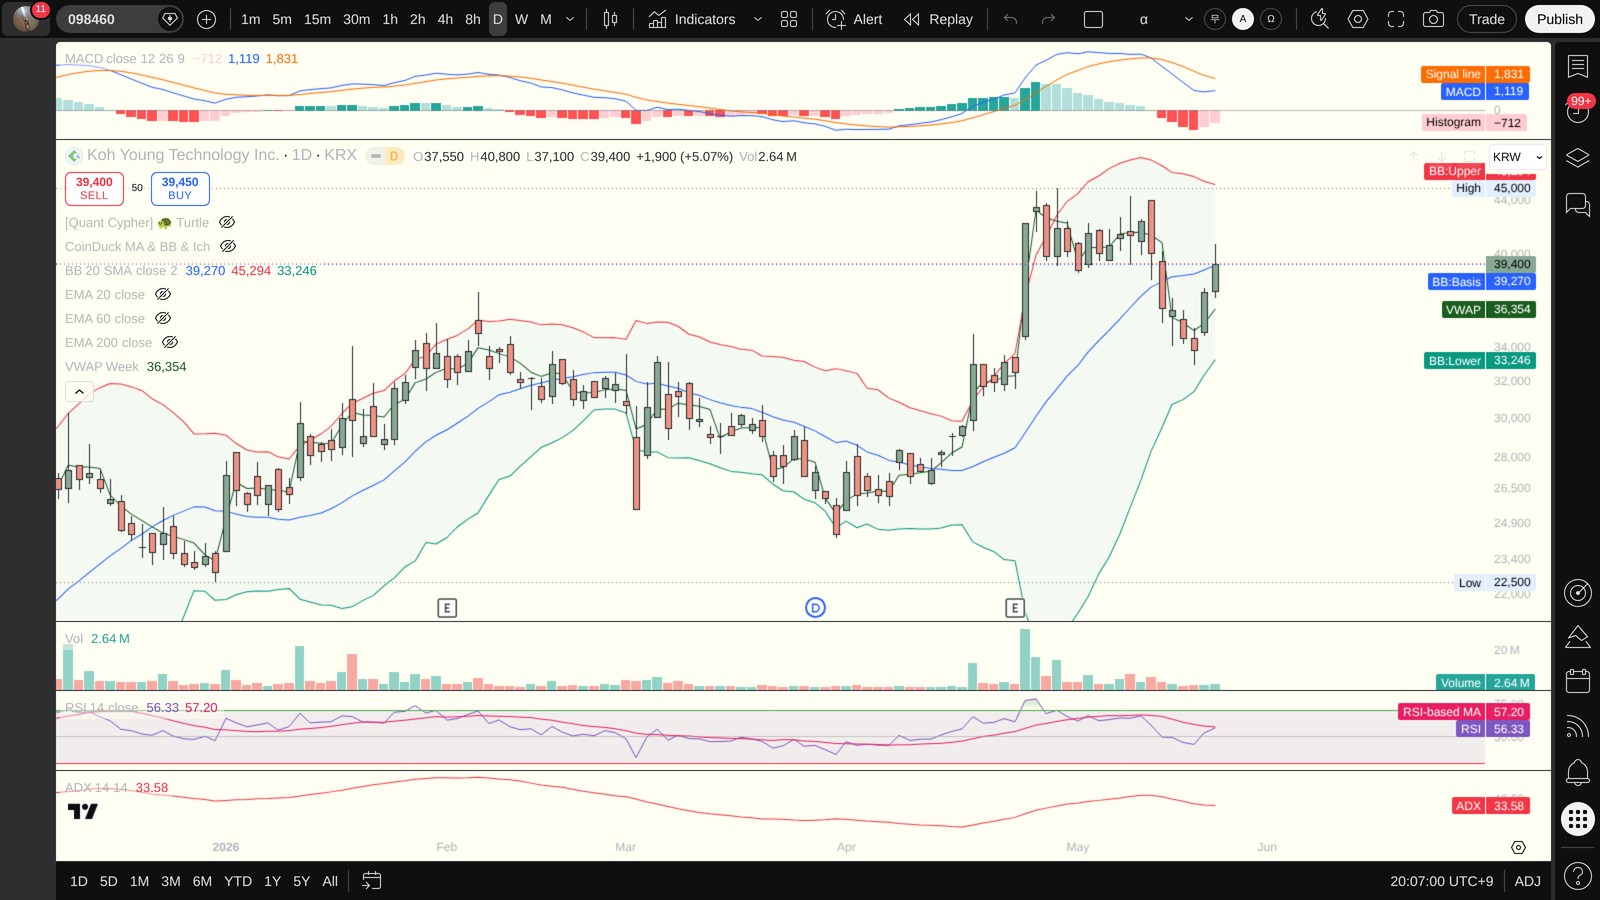Click the dividend 'D' marker
This screenshot has width=1600, height=900.
815,608
